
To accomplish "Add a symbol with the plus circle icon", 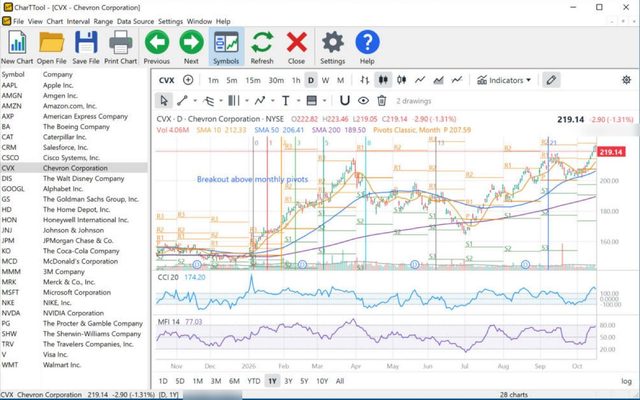I will [188, 80].
